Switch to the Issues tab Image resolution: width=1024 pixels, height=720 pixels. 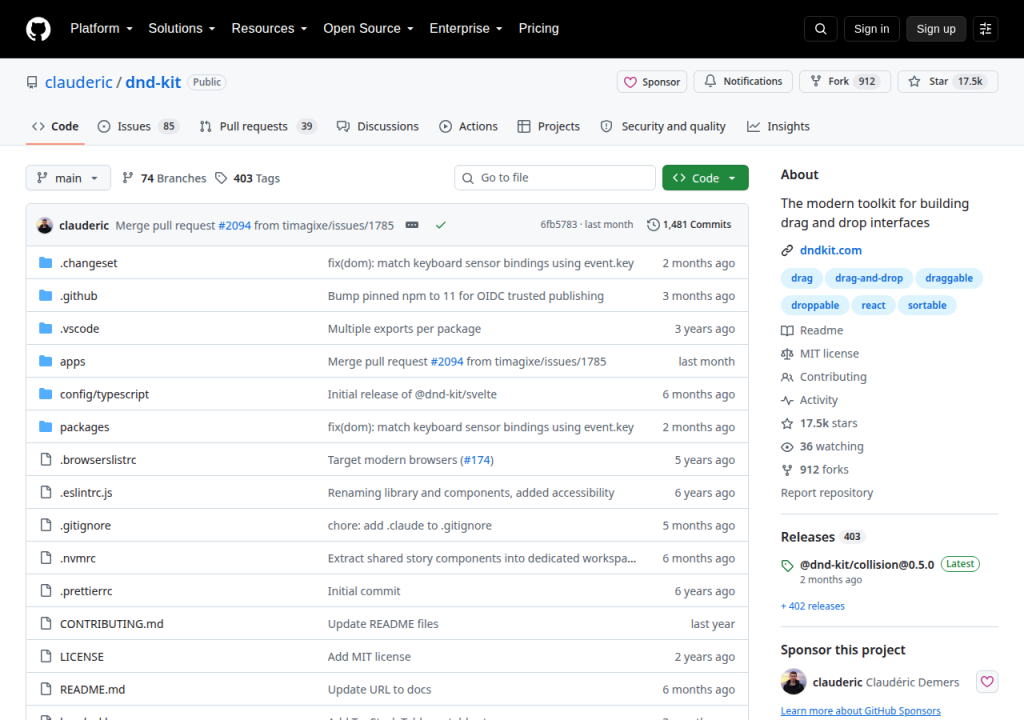138,126
